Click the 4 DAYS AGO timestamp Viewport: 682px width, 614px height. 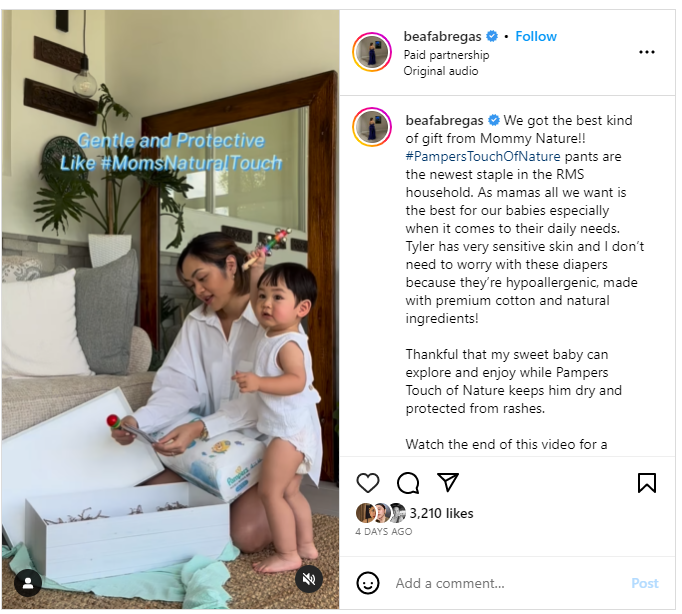tap(384, 531)
